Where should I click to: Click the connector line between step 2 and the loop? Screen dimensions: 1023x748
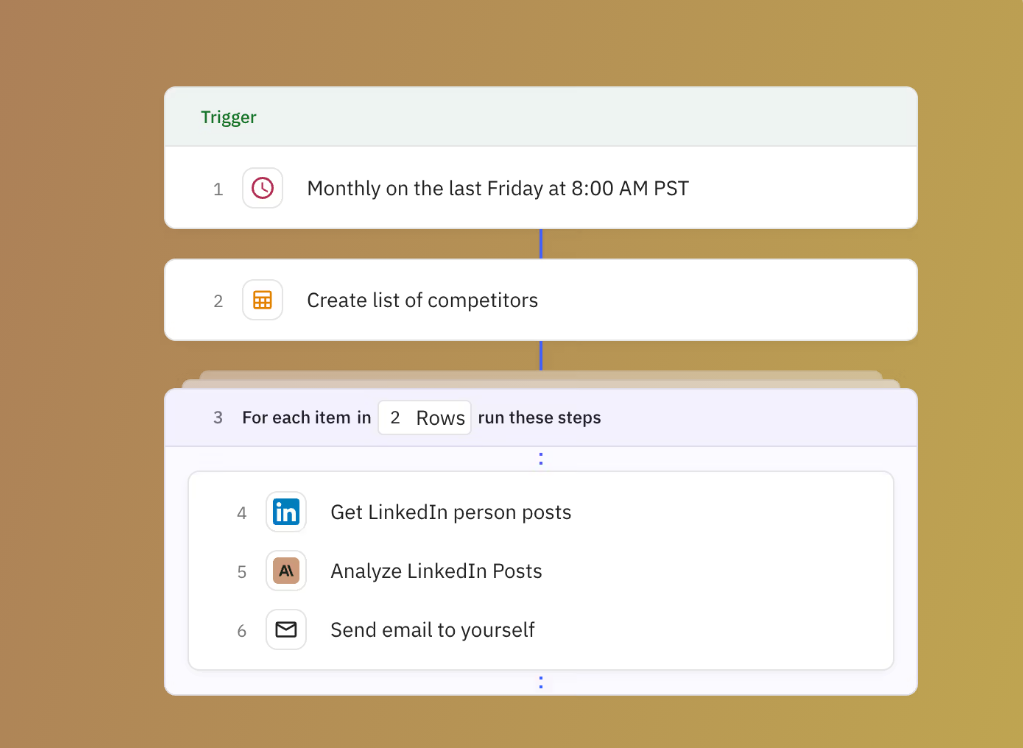pyautogui.click(x=541, y=355)
